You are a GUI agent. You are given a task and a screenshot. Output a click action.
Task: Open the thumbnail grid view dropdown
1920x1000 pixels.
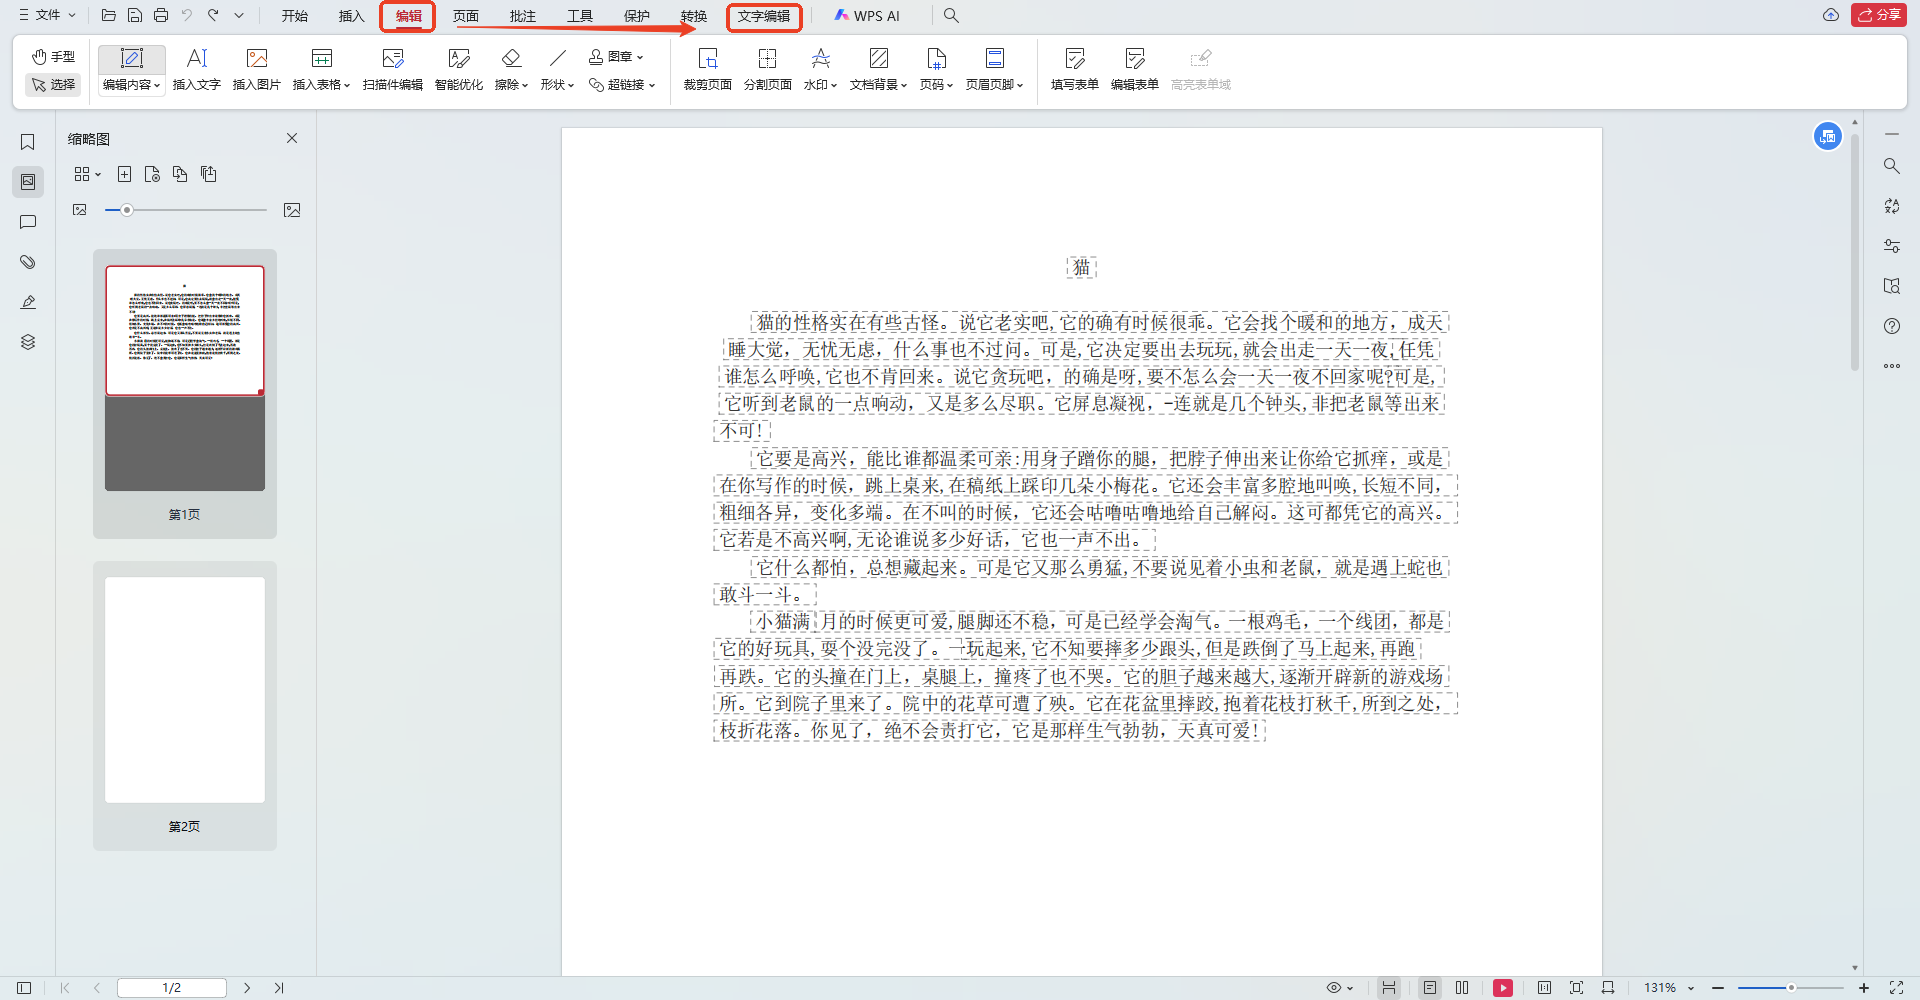tap(87, 174)
